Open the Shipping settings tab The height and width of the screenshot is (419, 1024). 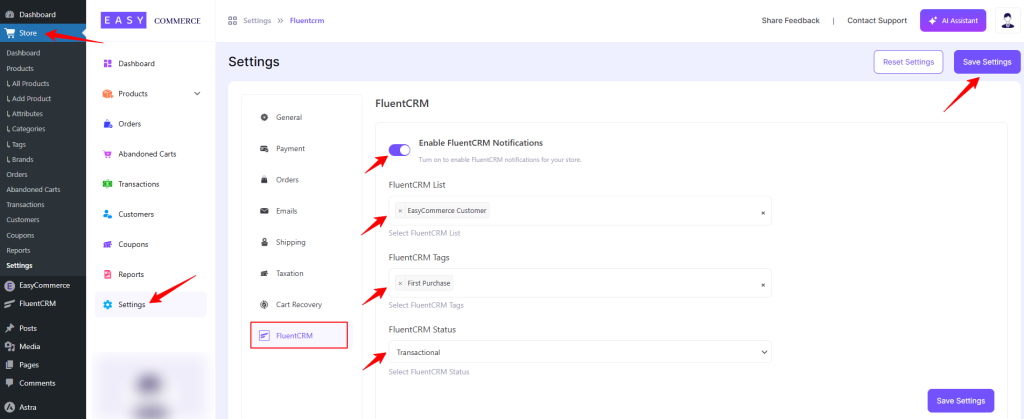coord(299,242)
